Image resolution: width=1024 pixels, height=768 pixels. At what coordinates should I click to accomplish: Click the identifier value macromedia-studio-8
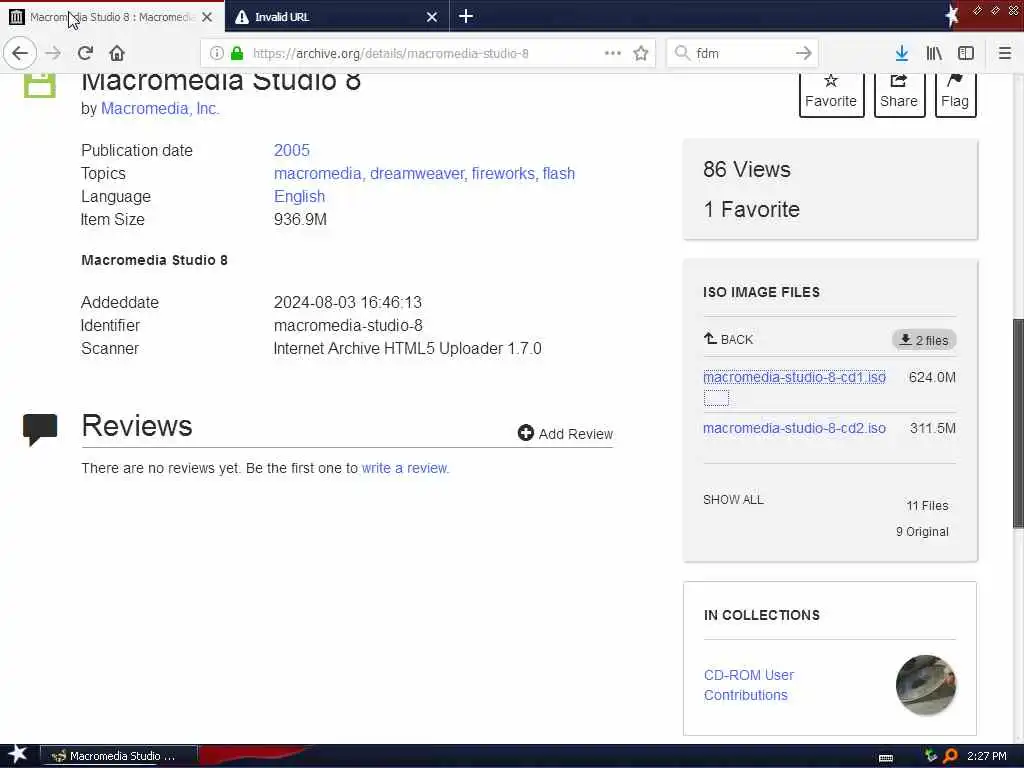point(348,325)
